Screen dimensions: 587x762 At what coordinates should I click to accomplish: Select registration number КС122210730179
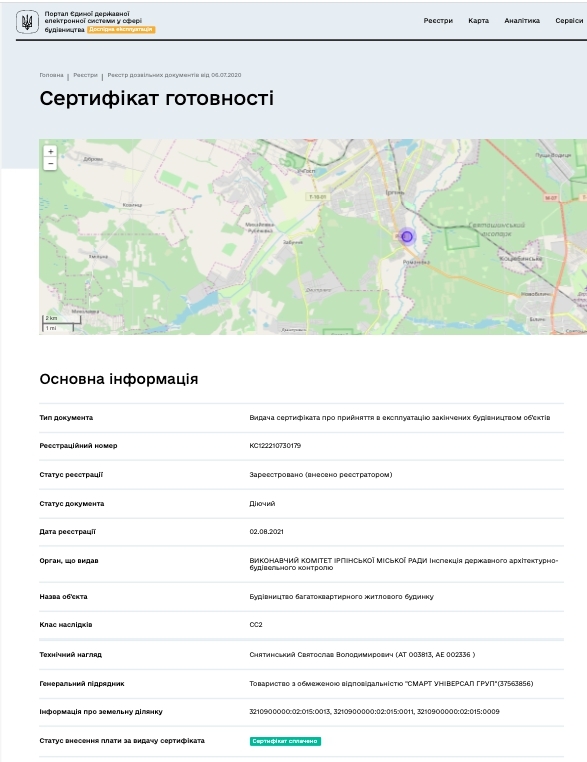[x=275, y=446]
